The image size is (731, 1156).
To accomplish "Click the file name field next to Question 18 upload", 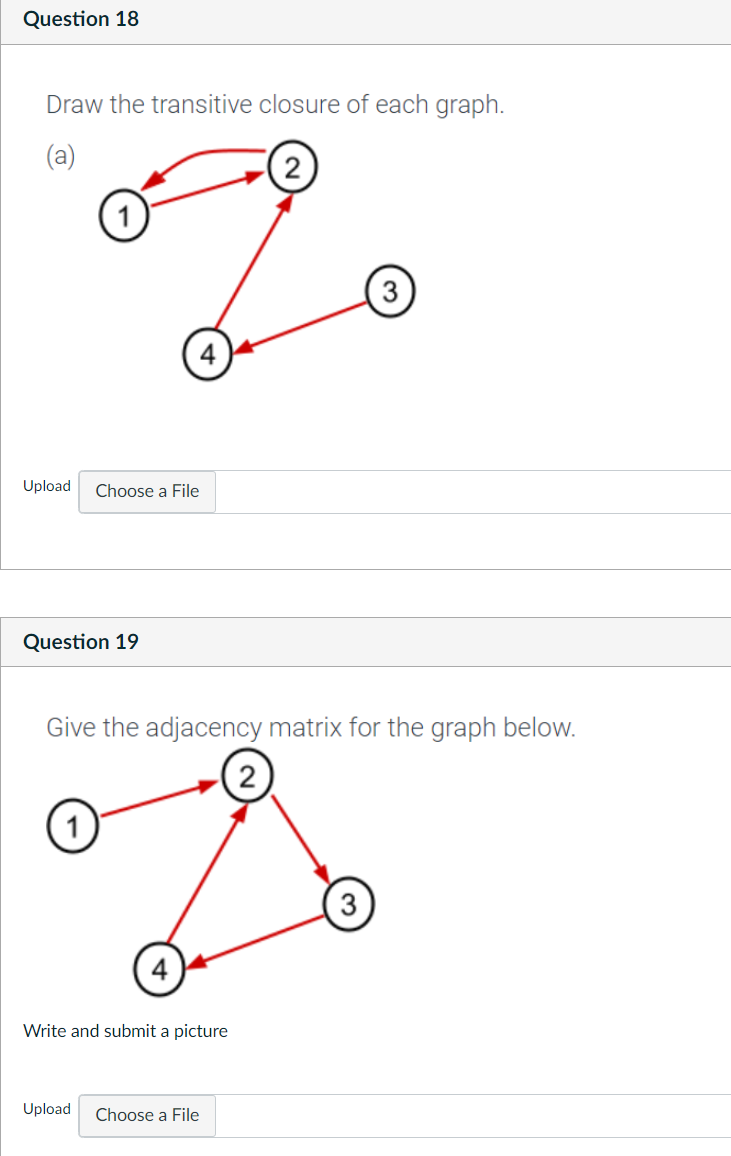I will click(470, 491).
